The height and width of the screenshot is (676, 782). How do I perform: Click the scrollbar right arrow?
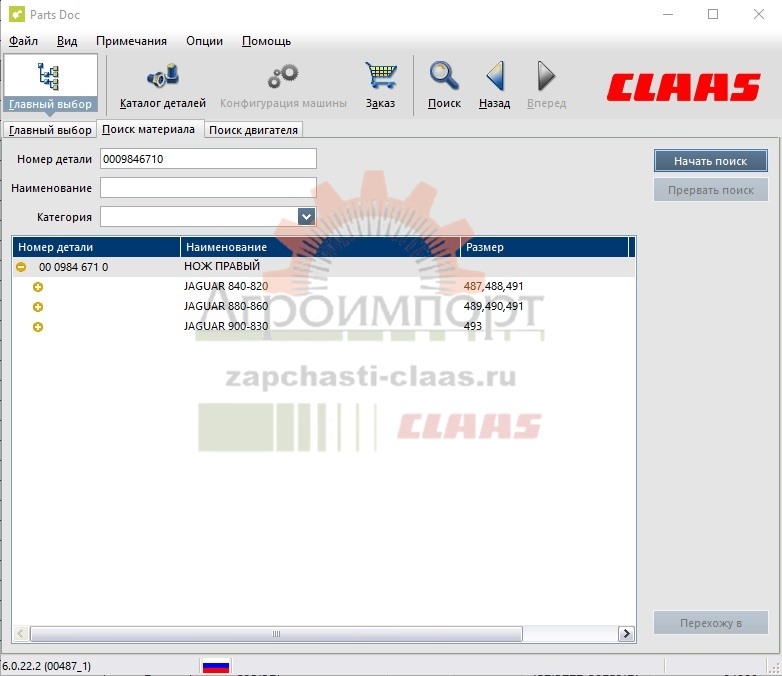coord(626,634)
